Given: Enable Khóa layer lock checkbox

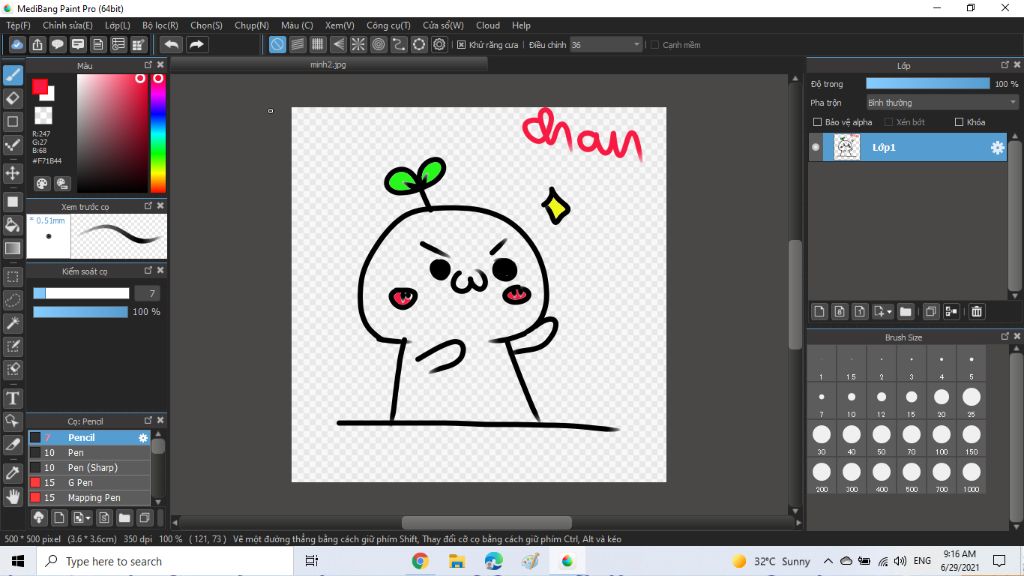Looking at the screenshot, I should 959,122.
